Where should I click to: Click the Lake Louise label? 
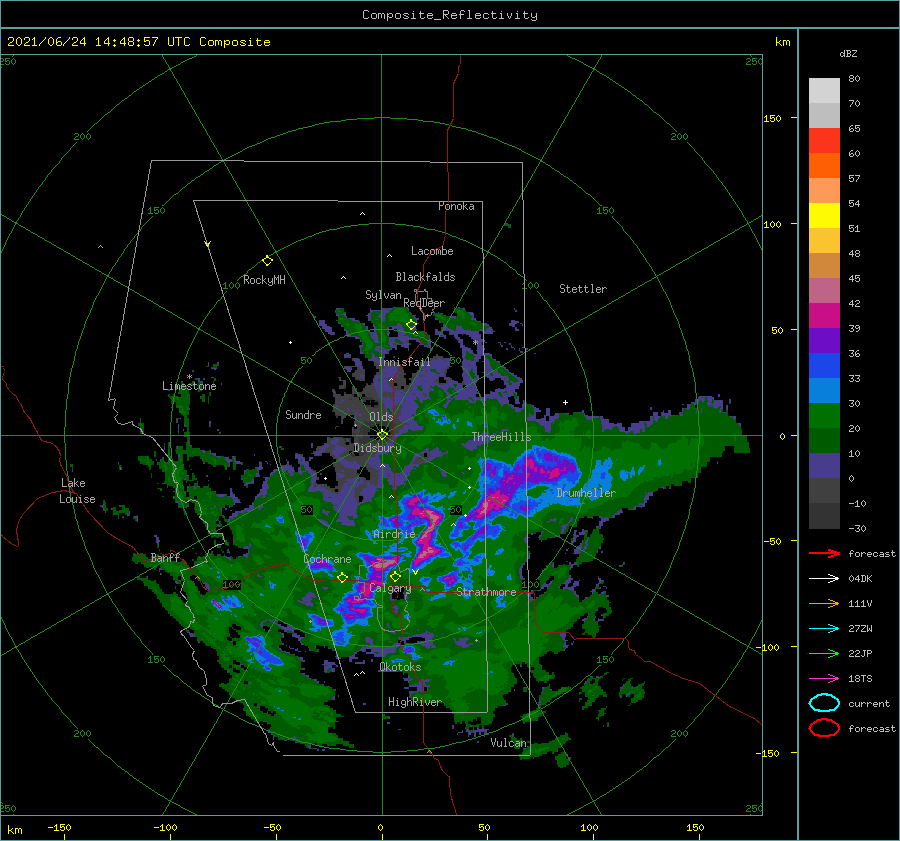coord(77,491)
